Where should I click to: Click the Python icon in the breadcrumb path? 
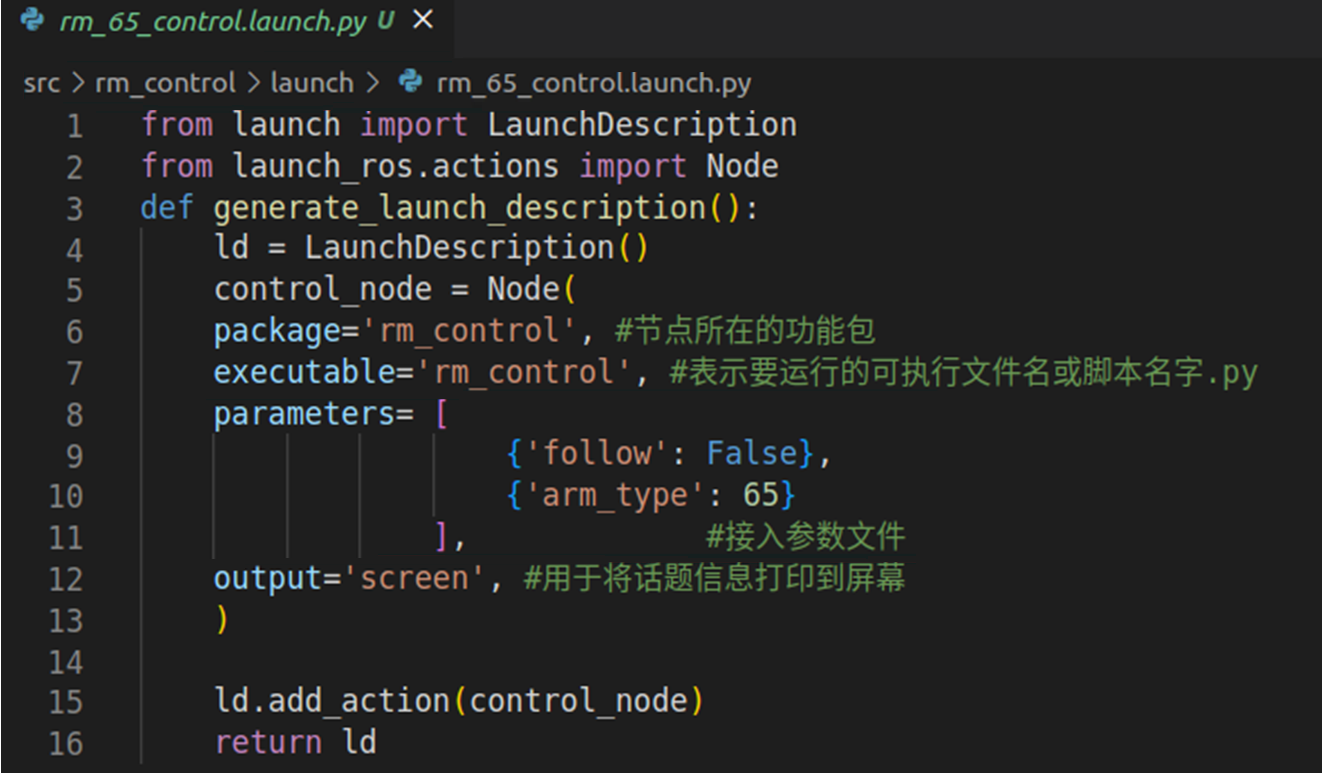tap(410, 82)
